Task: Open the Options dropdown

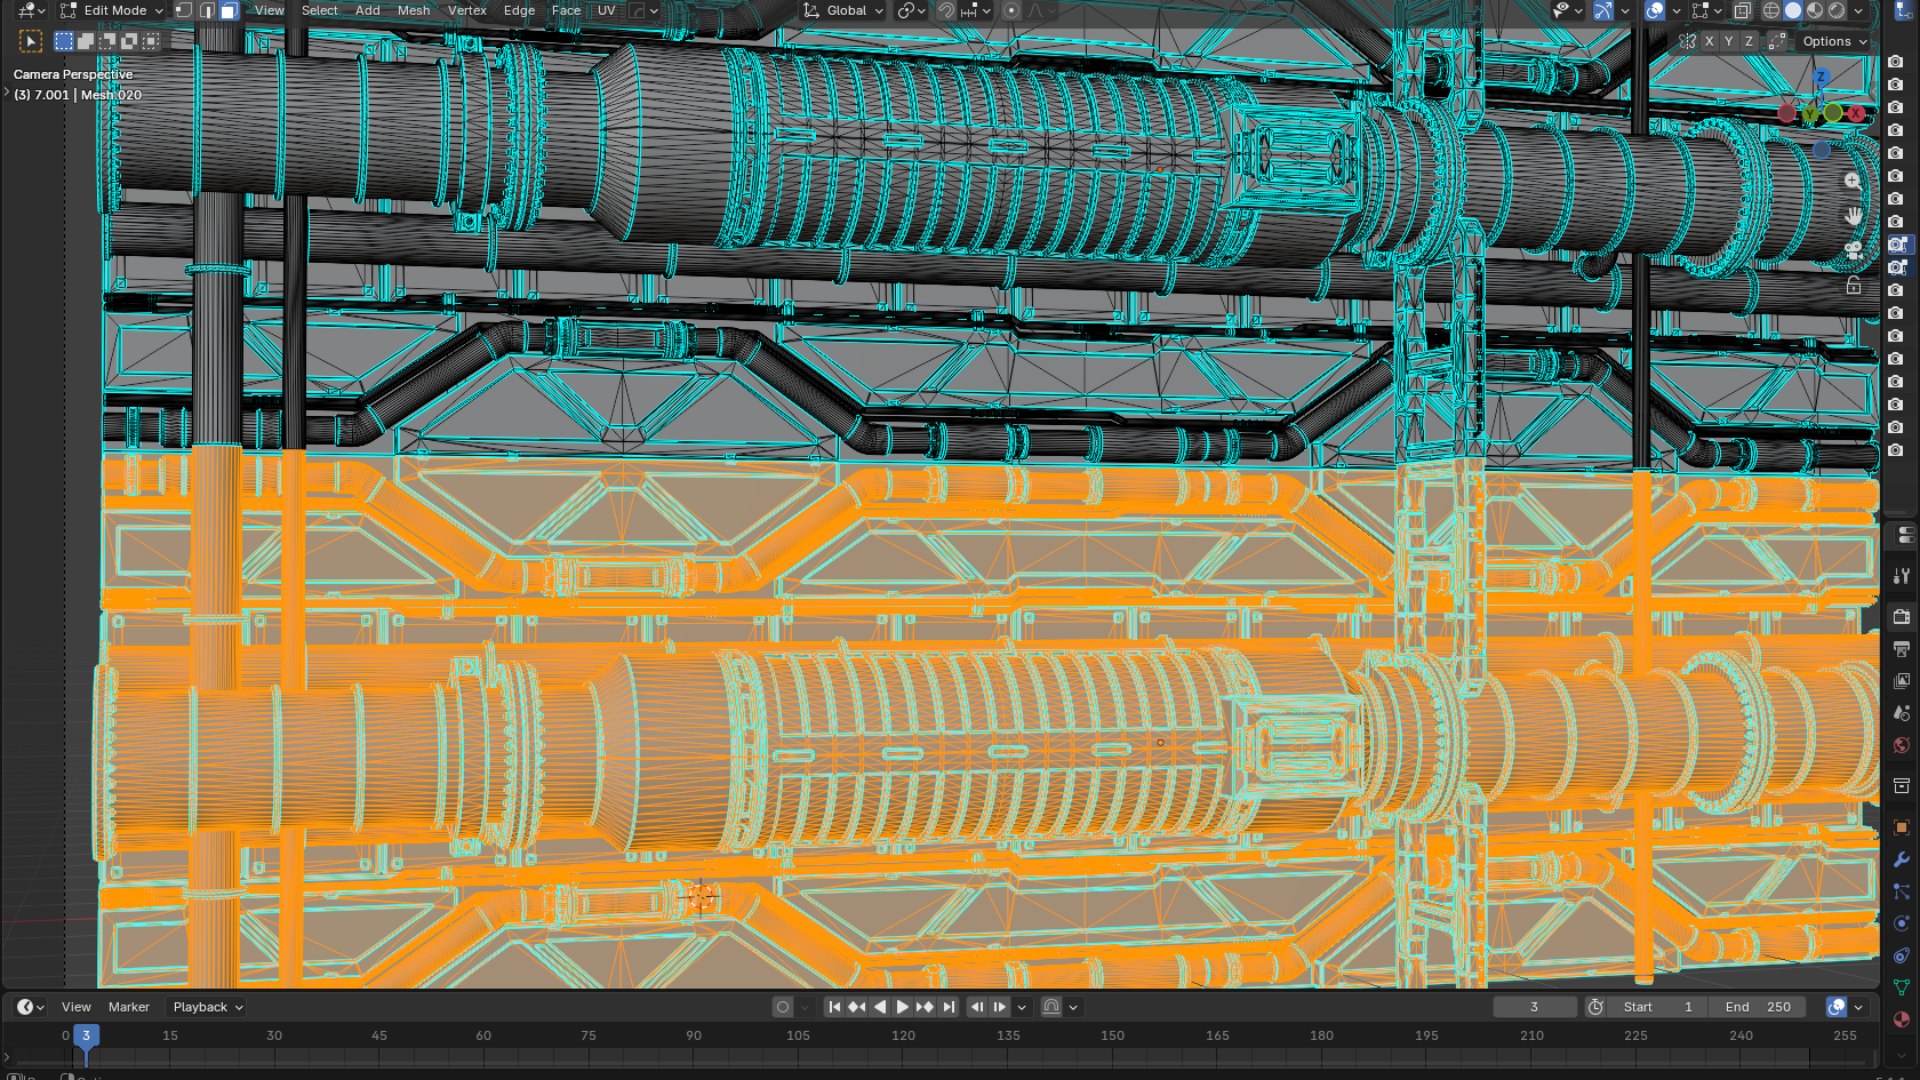Action: [1834, 41]
